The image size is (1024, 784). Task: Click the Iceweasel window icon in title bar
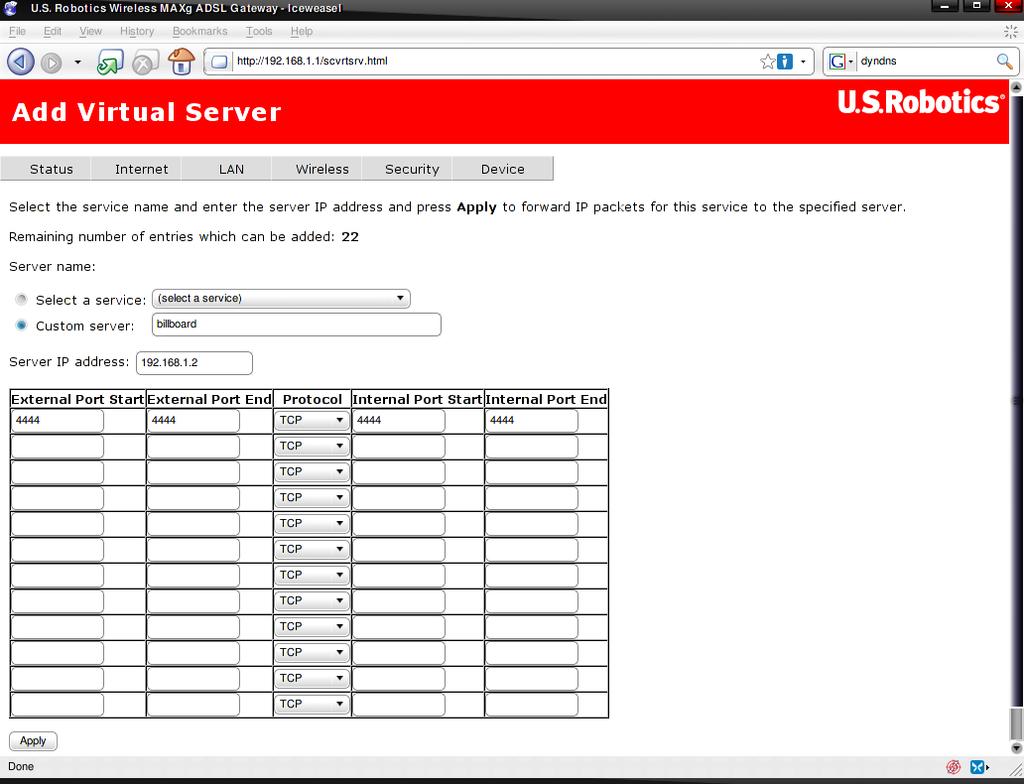tap(10, 8)
